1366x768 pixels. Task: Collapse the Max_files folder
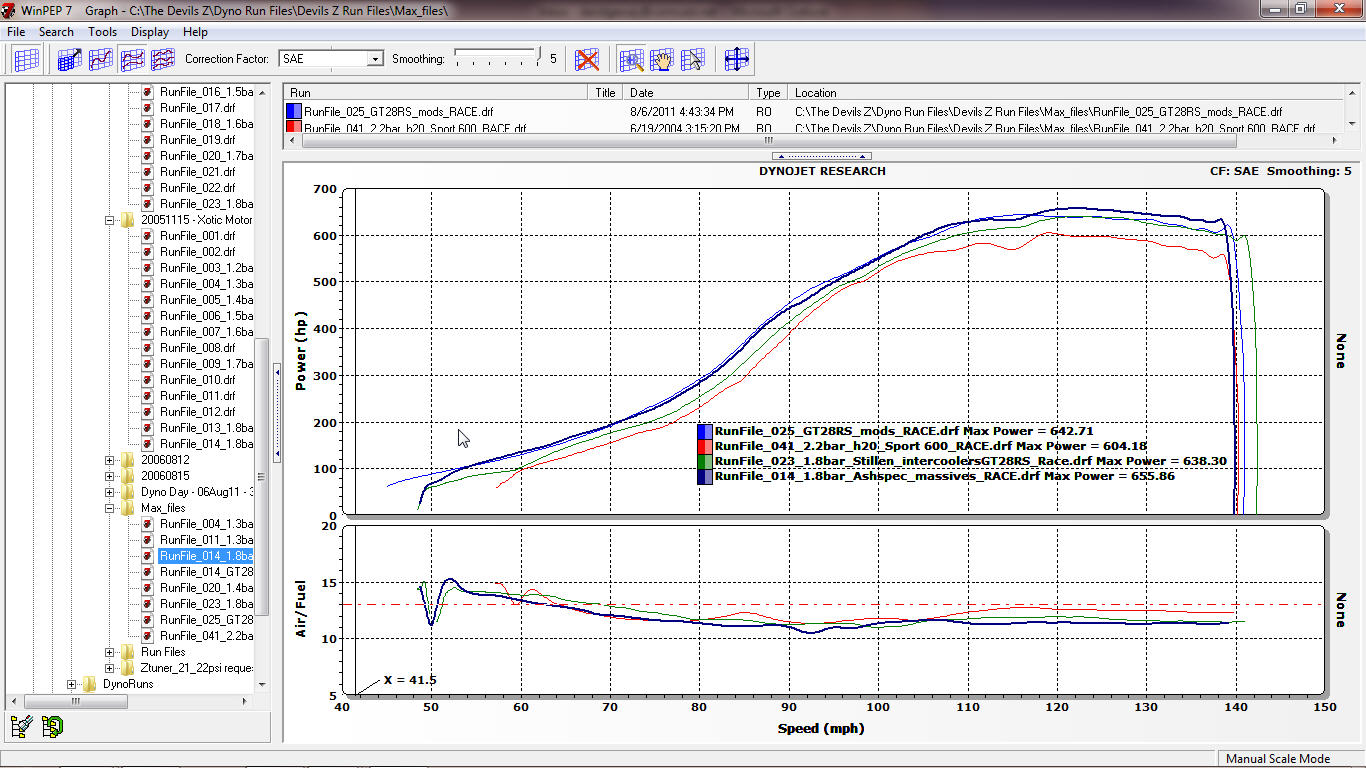click(110, 508)
